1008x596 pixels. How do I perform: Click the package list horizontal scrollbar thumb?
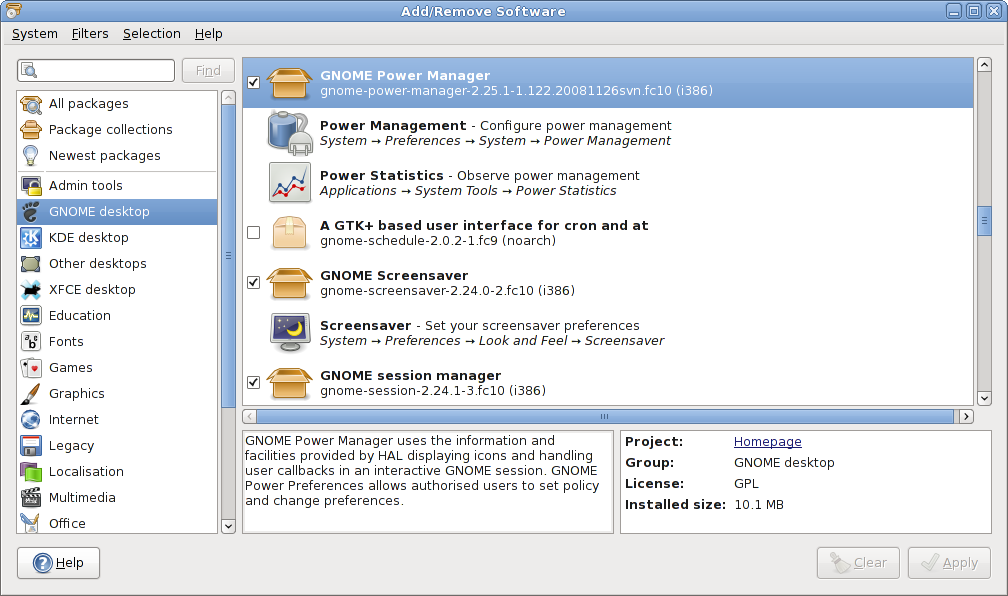tap(604, 417)
